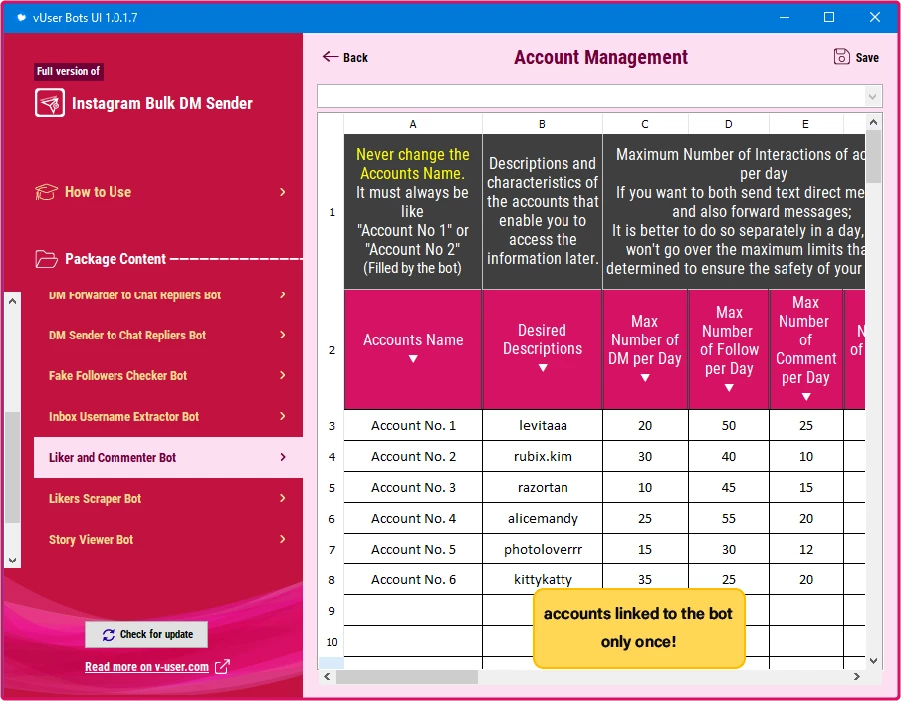The image size is (901, 701).
Task: Open Max Number of Comment per Day filter
Action: tap(806, 397)
